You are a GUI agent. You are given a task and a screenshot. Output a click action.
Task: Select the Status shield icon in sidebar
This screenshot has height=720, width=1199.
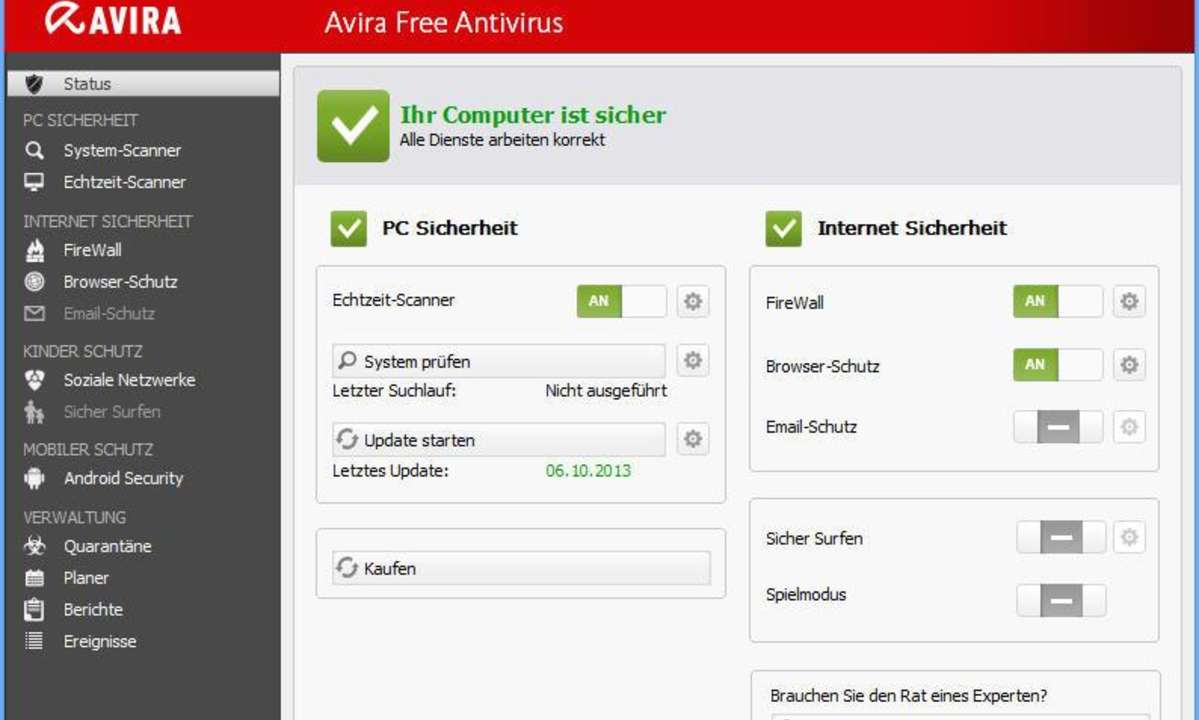pyautogui.click(x=34, y=84)
